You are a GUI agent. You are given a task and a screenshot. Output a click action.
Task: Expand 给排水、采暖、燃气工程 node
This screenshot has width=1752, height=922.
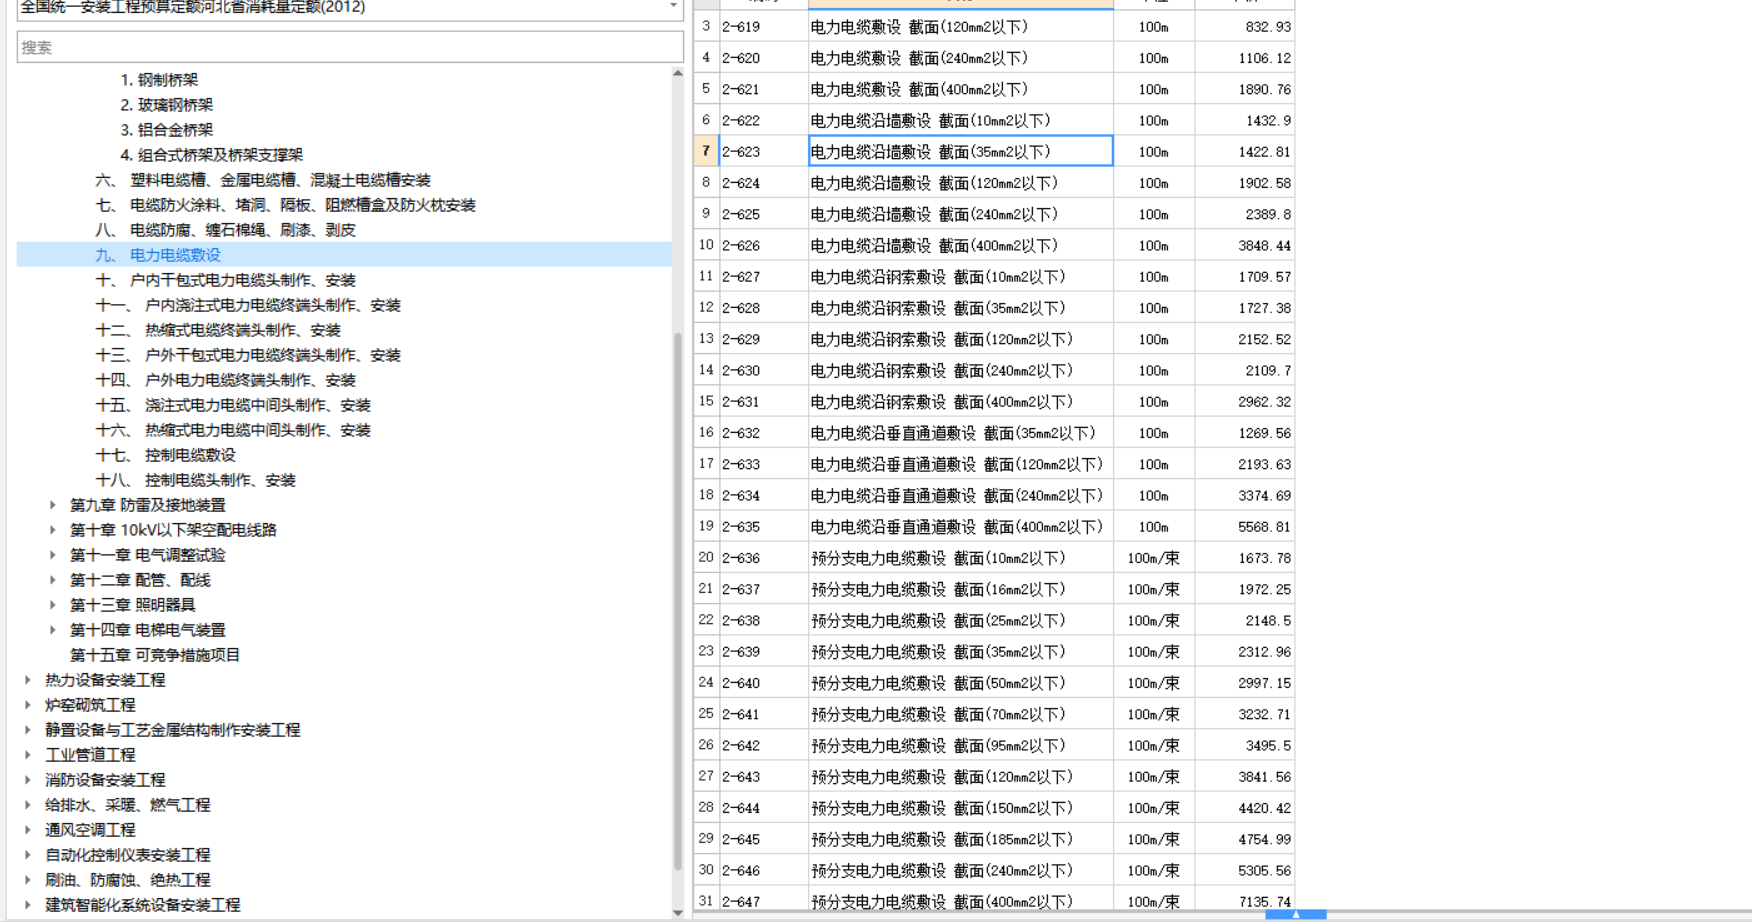28,805
